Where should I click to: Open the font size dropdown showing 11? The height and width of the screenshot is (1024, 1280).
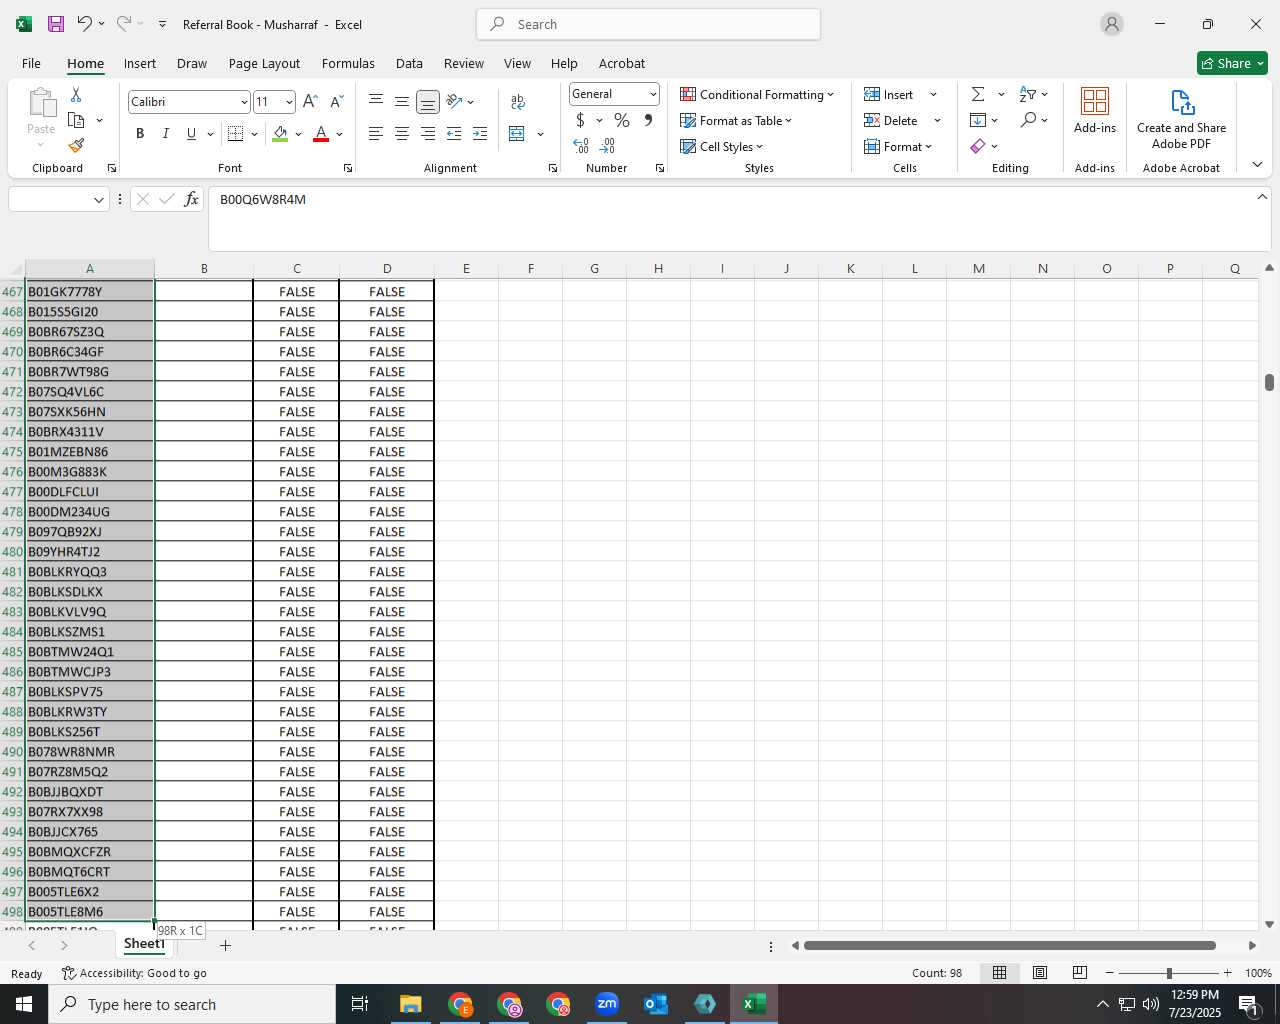coord(289,102)
